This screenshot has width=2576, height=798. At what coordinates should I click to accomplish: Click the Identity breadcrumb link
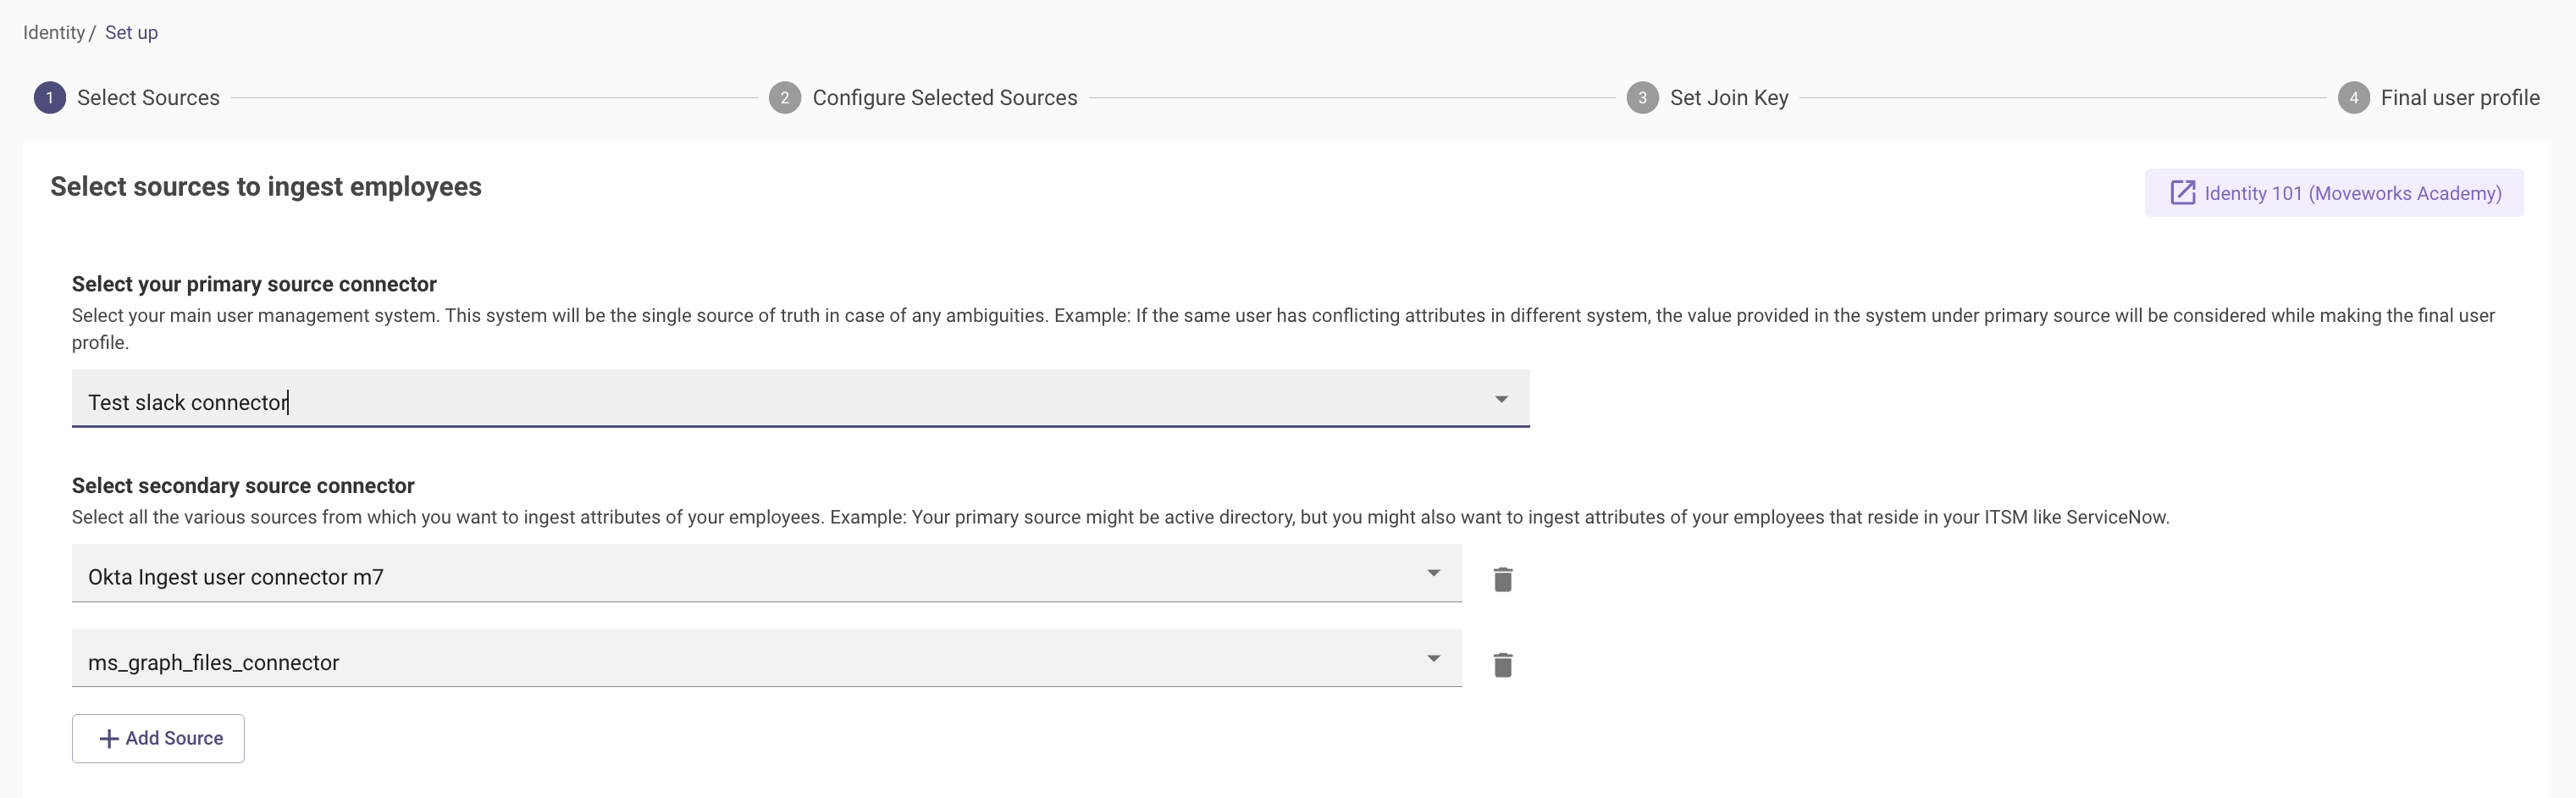point(54,32)
